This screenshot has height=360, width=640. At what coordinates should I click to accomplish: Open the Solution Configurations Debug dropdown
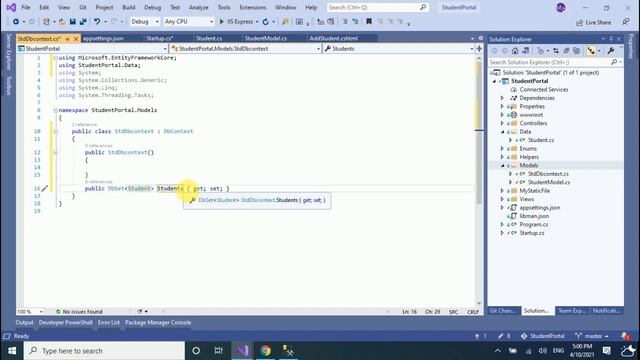pos(144,22)
